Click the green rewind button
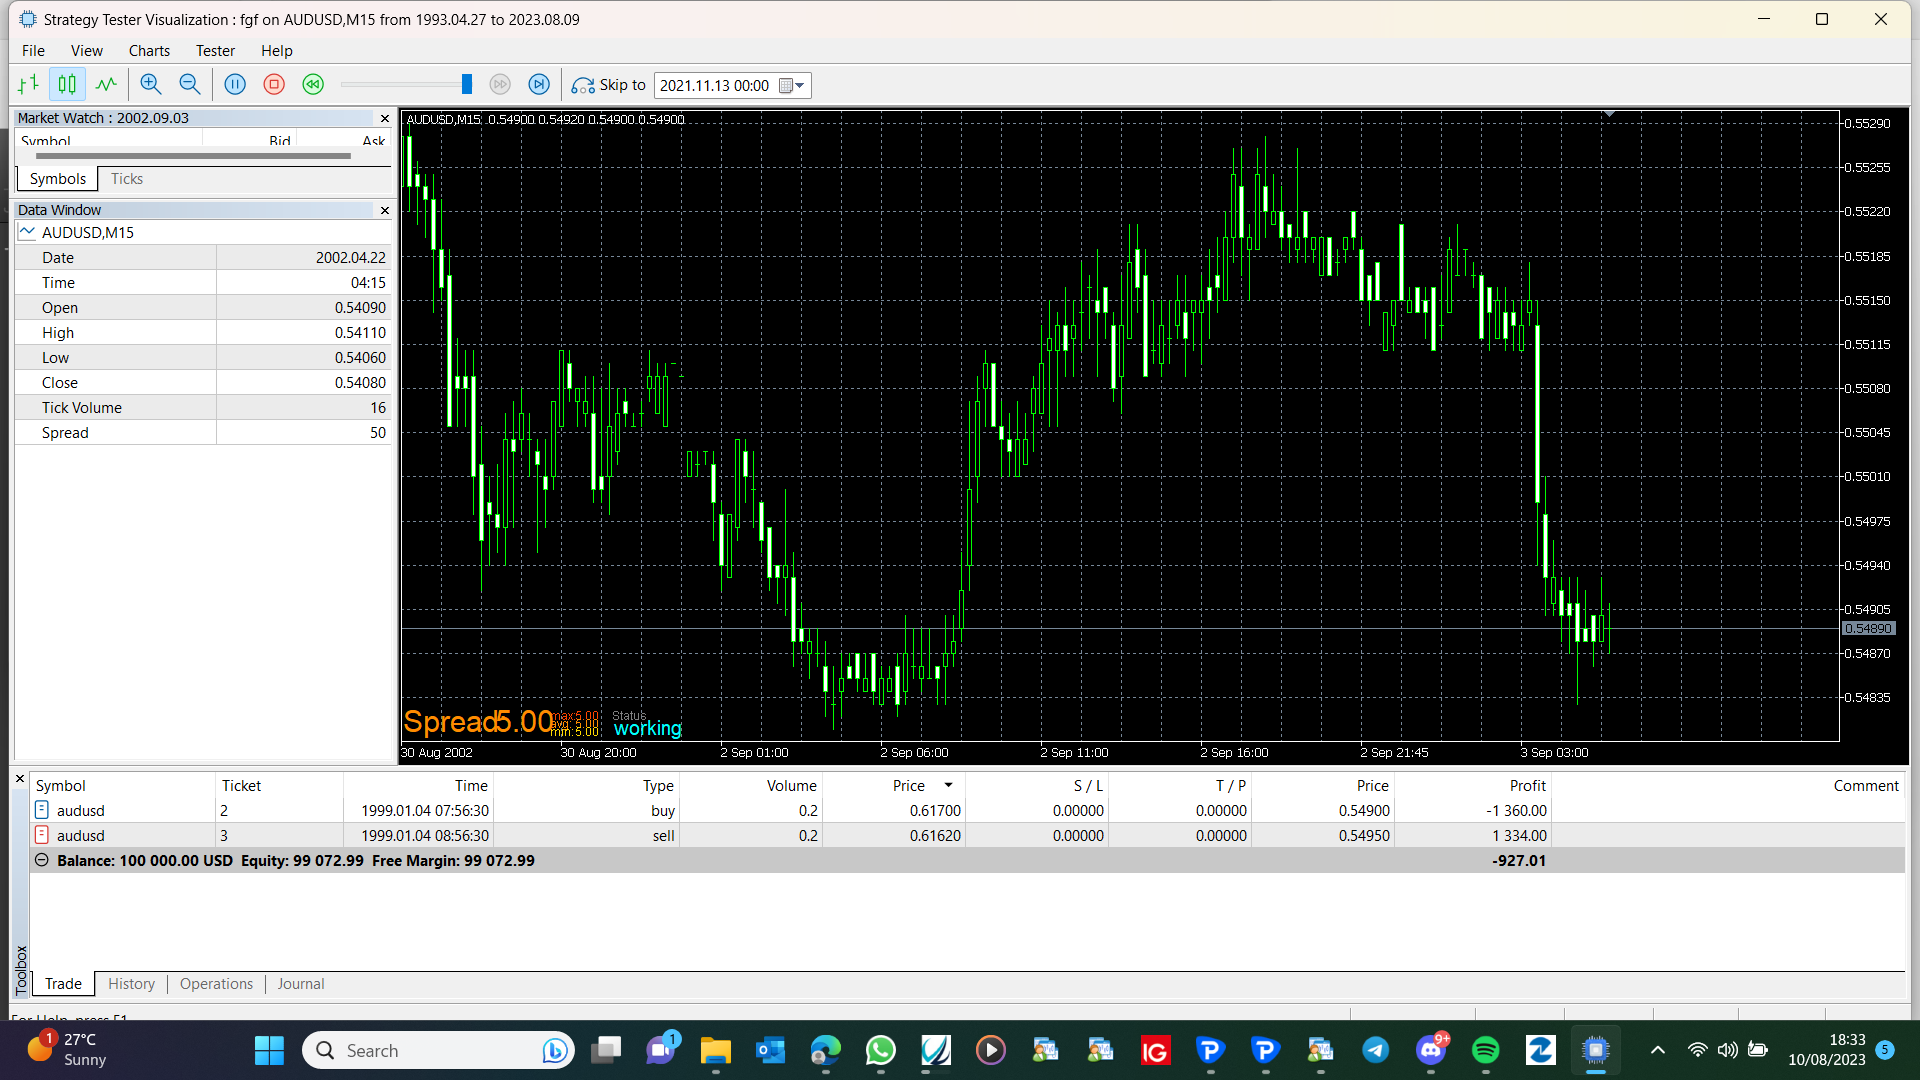The image size is (1920, 1080). 313,85
